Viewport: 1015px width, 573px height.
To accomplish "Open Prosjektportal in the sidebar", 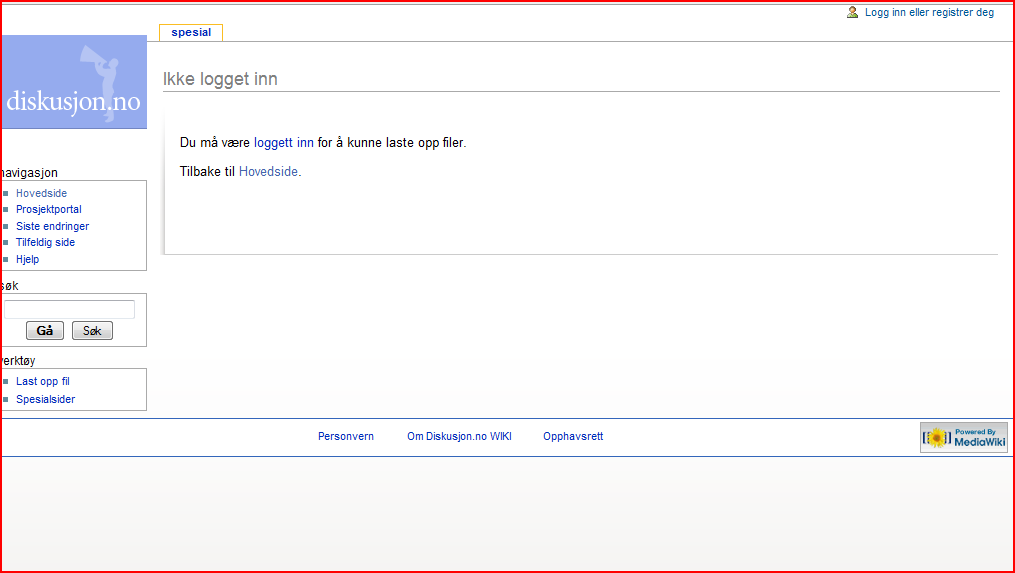I will [49, 209].
